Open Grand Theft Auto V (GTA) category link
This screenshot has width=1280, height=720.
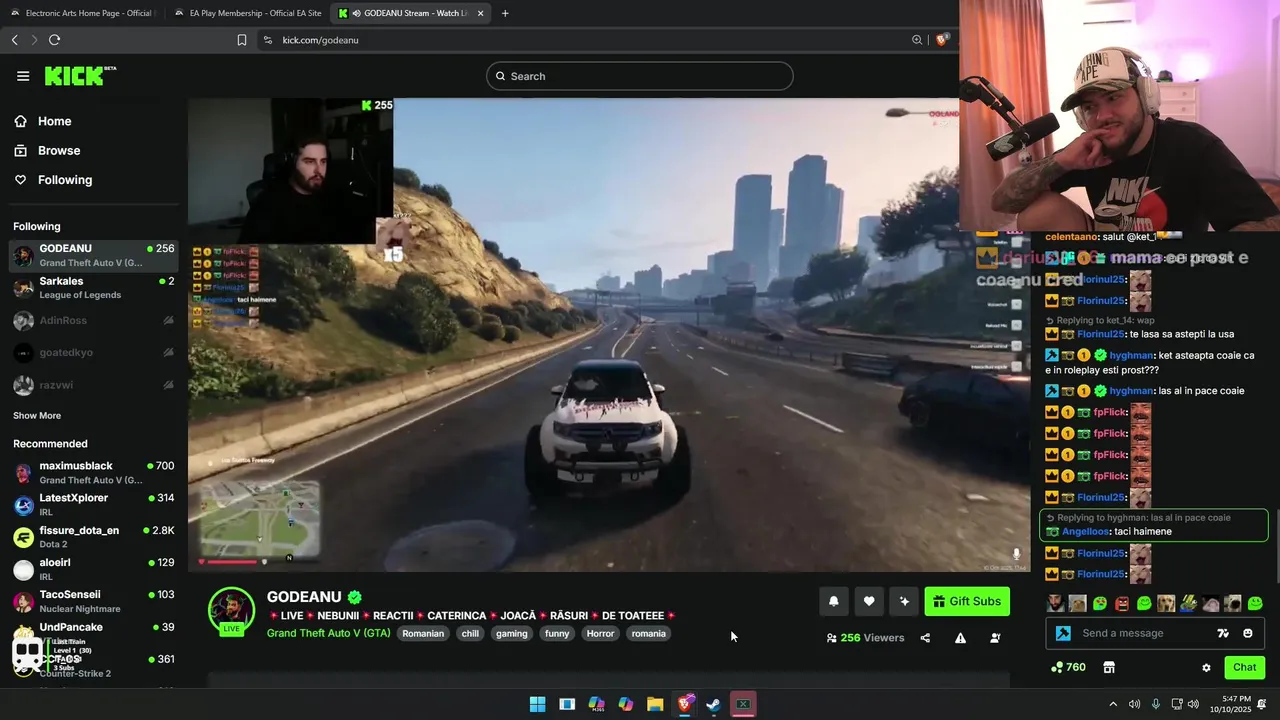click(329, 633)
